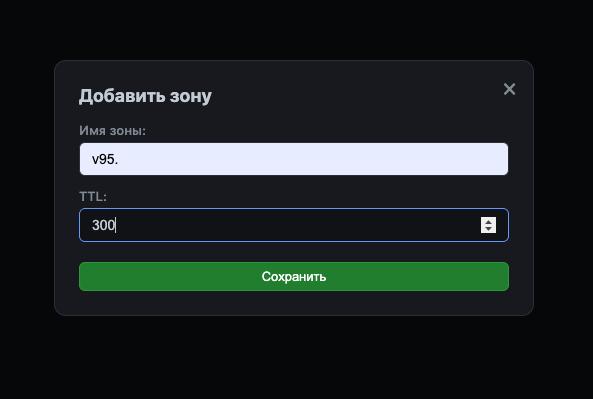This screenshot has height=399, width=593.
Task: Focus the TTL number field
Action: [x=294, y=225]
